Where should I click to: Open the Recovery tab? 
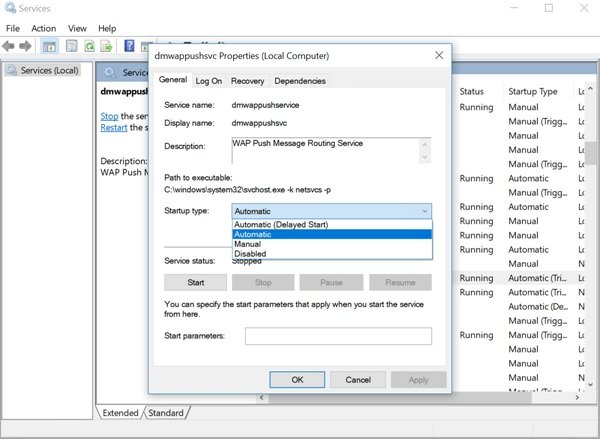[247, 81]
